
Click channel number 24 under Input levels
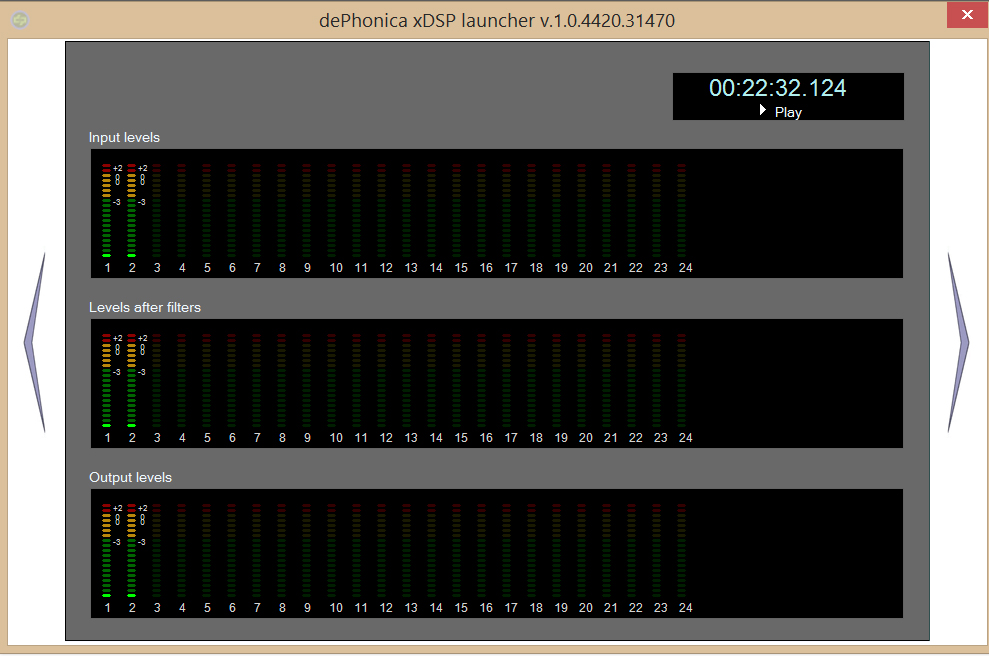pos(686,267)
